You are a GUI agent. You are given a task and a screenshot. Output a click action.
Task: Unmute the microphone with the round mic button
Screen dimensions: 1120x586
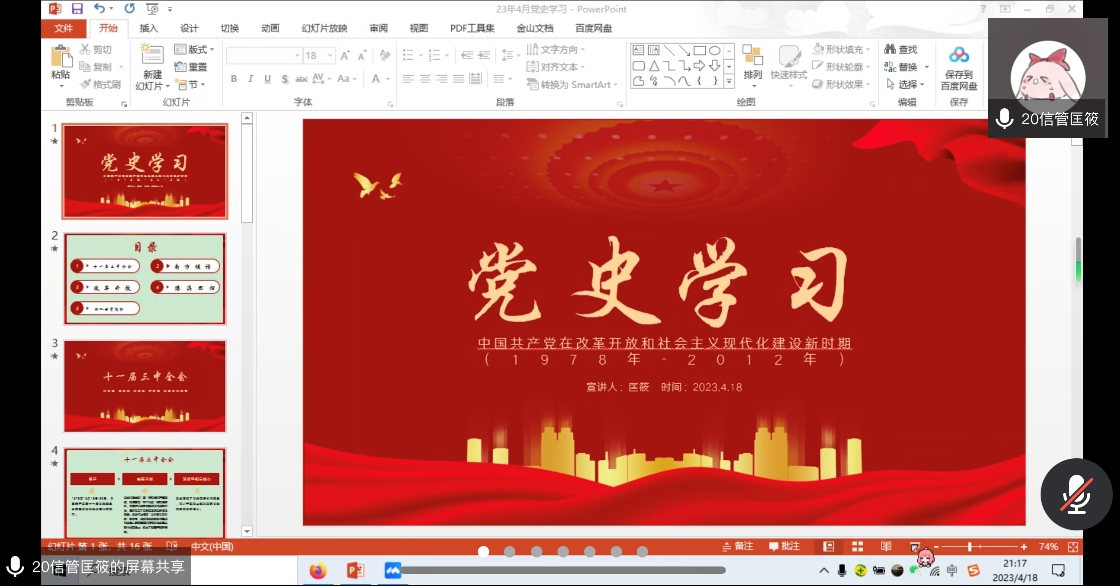[x=1076, y=494]
